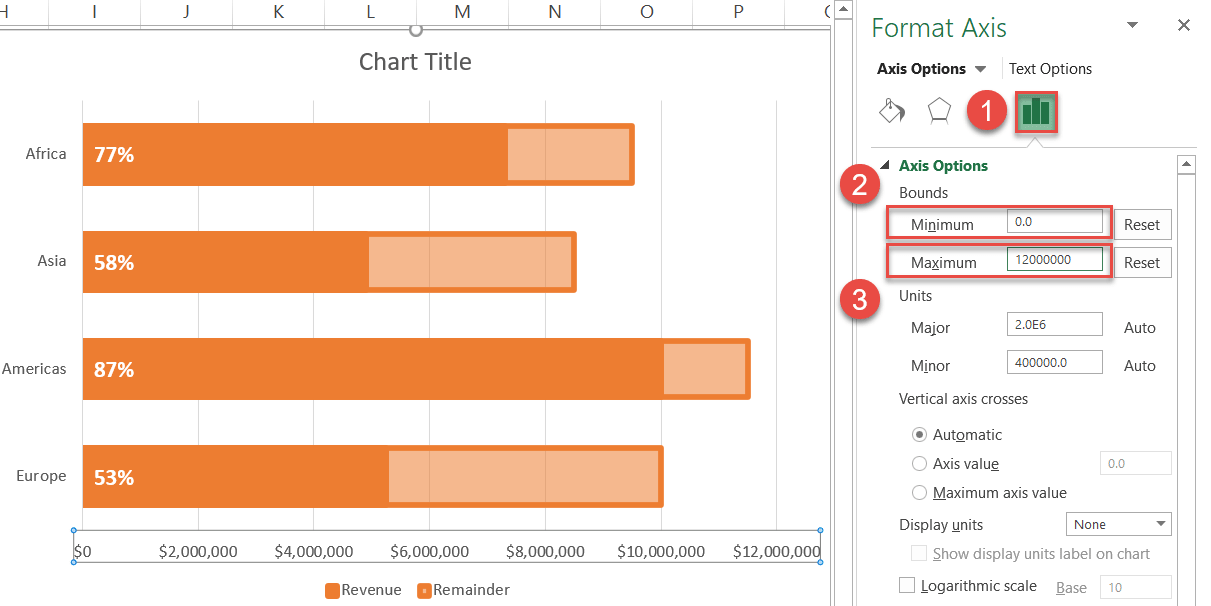Click the Minimum bounds input field

pyautogui.click(x=1054, y=222)
